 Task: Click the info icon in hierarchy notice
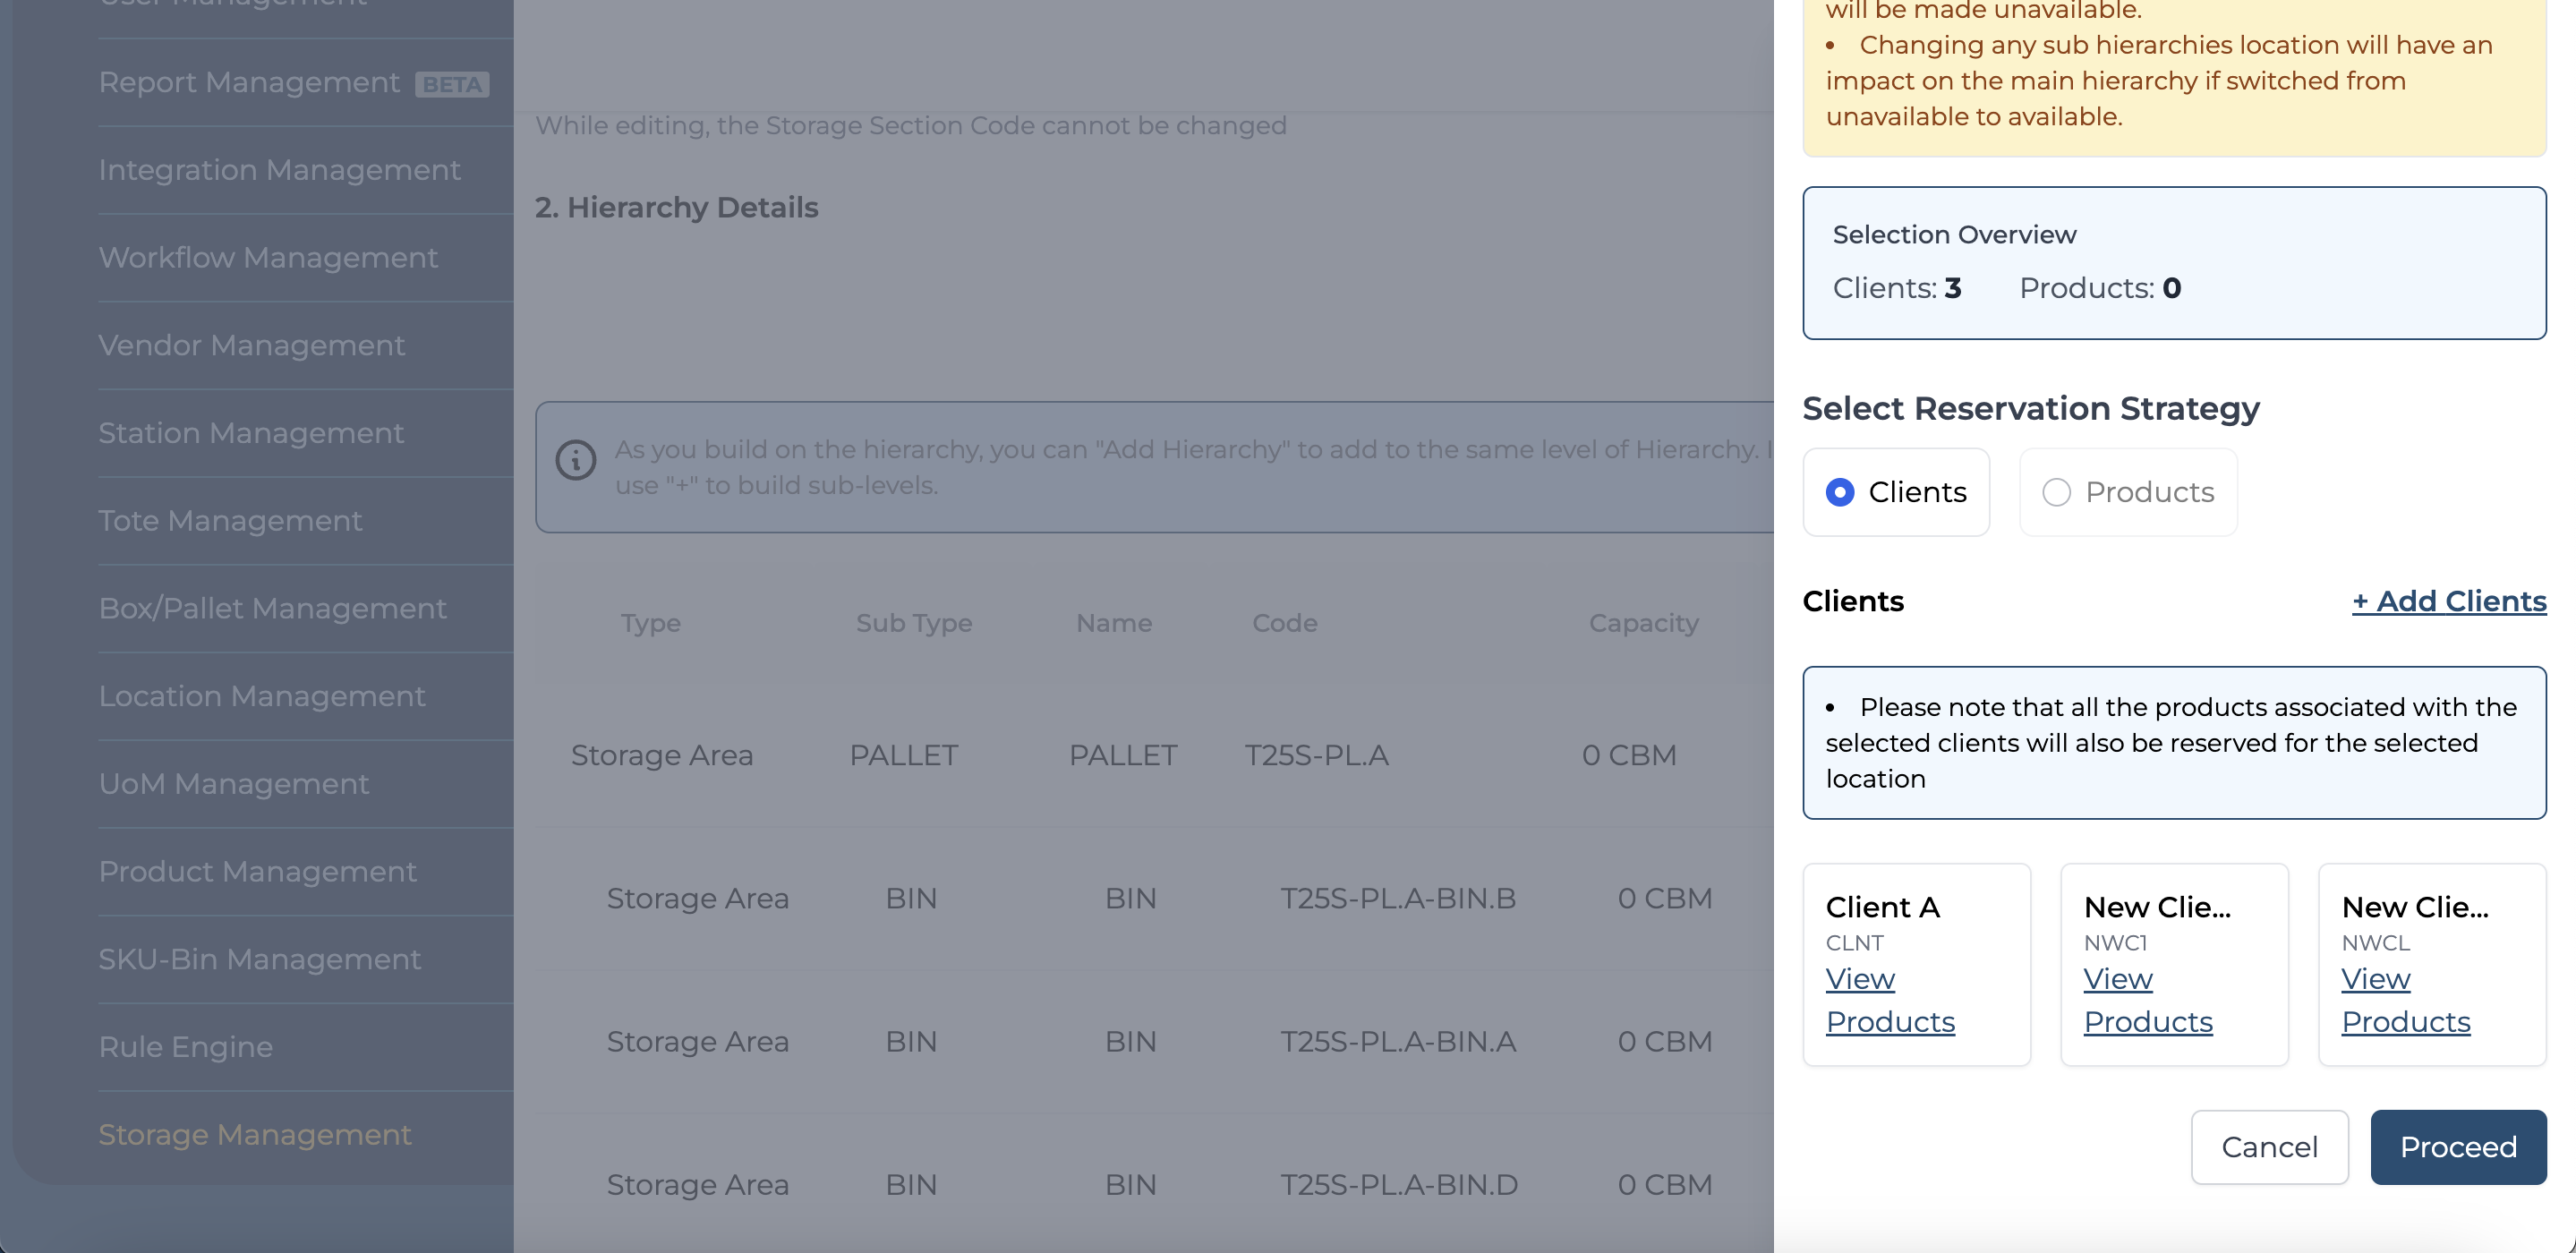tap(576, 461)
